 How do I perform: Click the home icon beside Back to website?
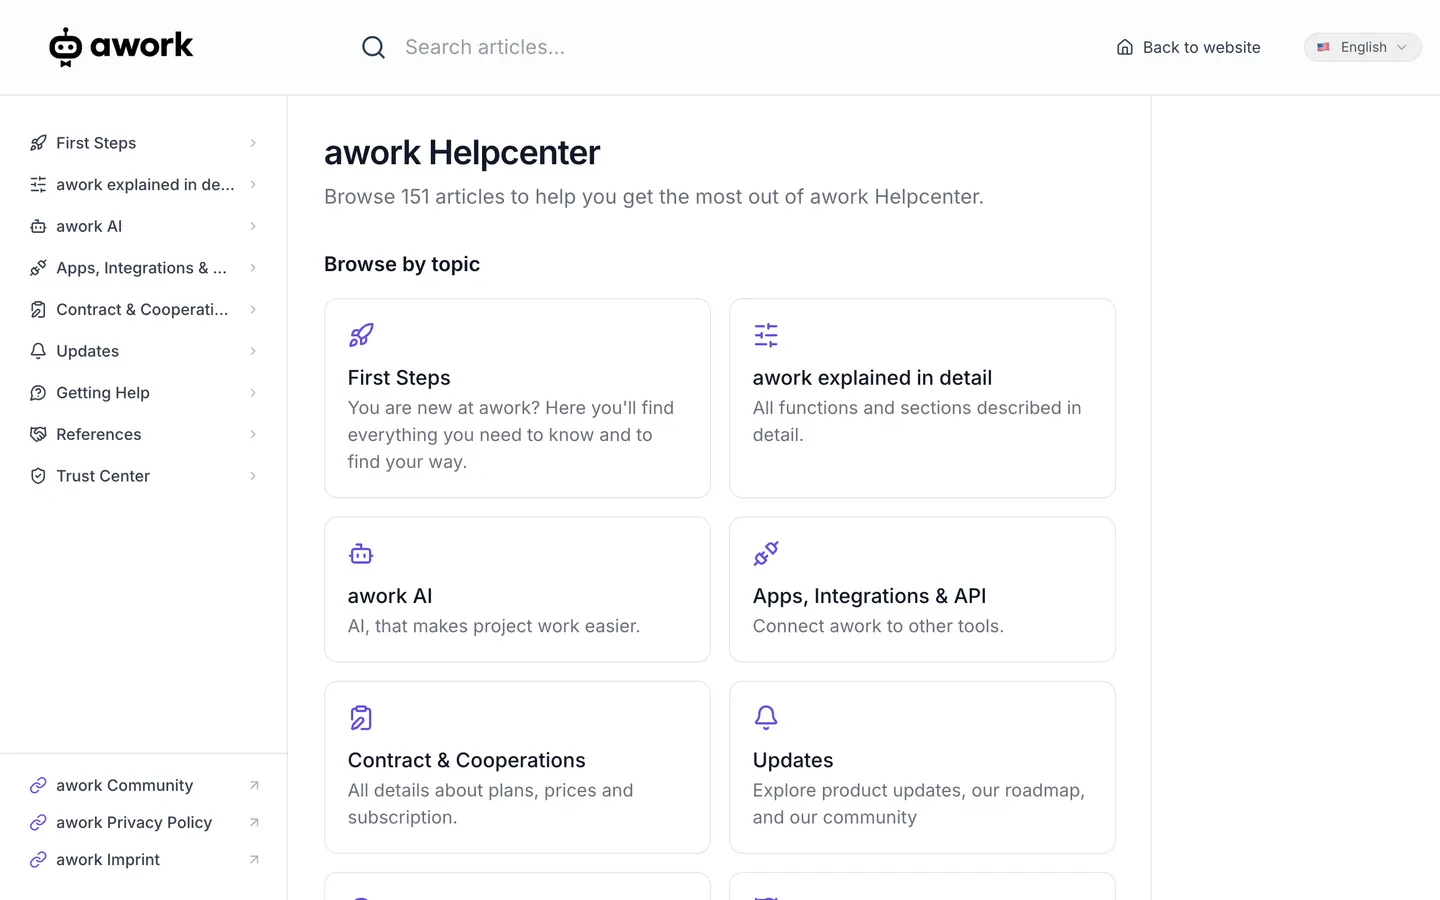point(1125,47)
